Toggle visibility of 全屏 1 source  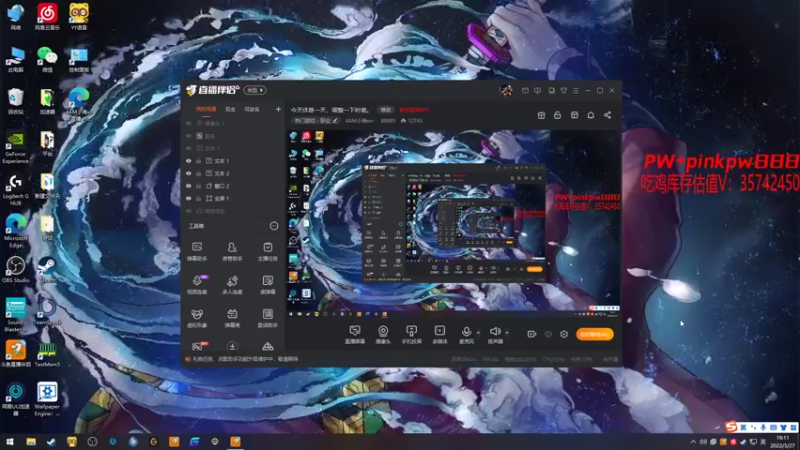(x=189, y=198)
